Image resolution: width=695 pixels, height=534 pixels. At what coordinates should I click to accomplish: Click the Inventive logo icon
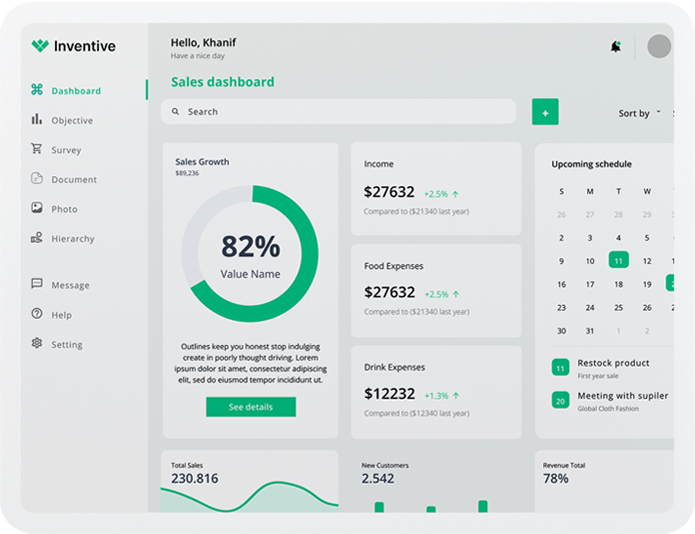40,46
